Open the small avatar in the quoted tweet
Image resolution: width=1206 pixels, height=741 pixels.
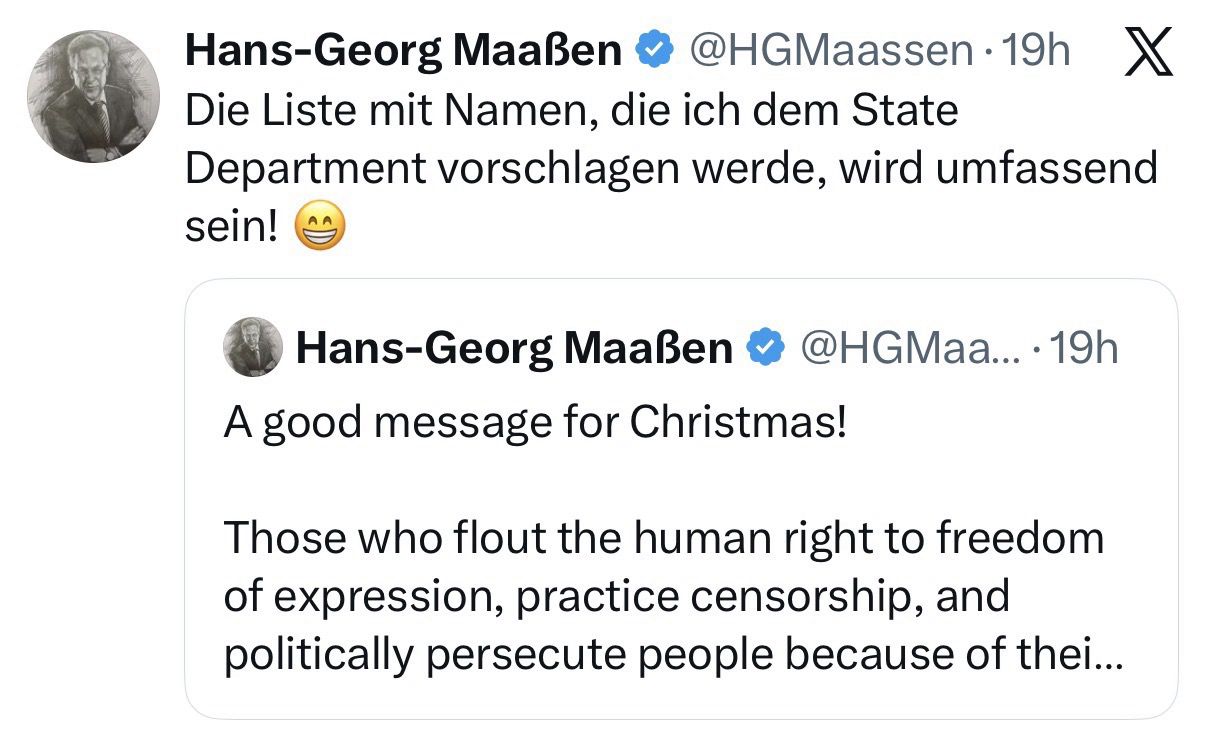click(x=251, y=347)
